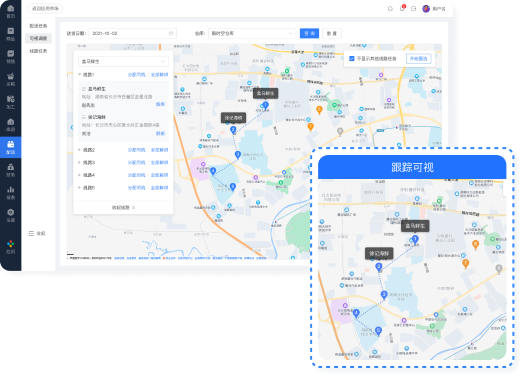523x376 pixels.
Task: Open the customer dropdown above the route list
Action: (x=123, y=61)
